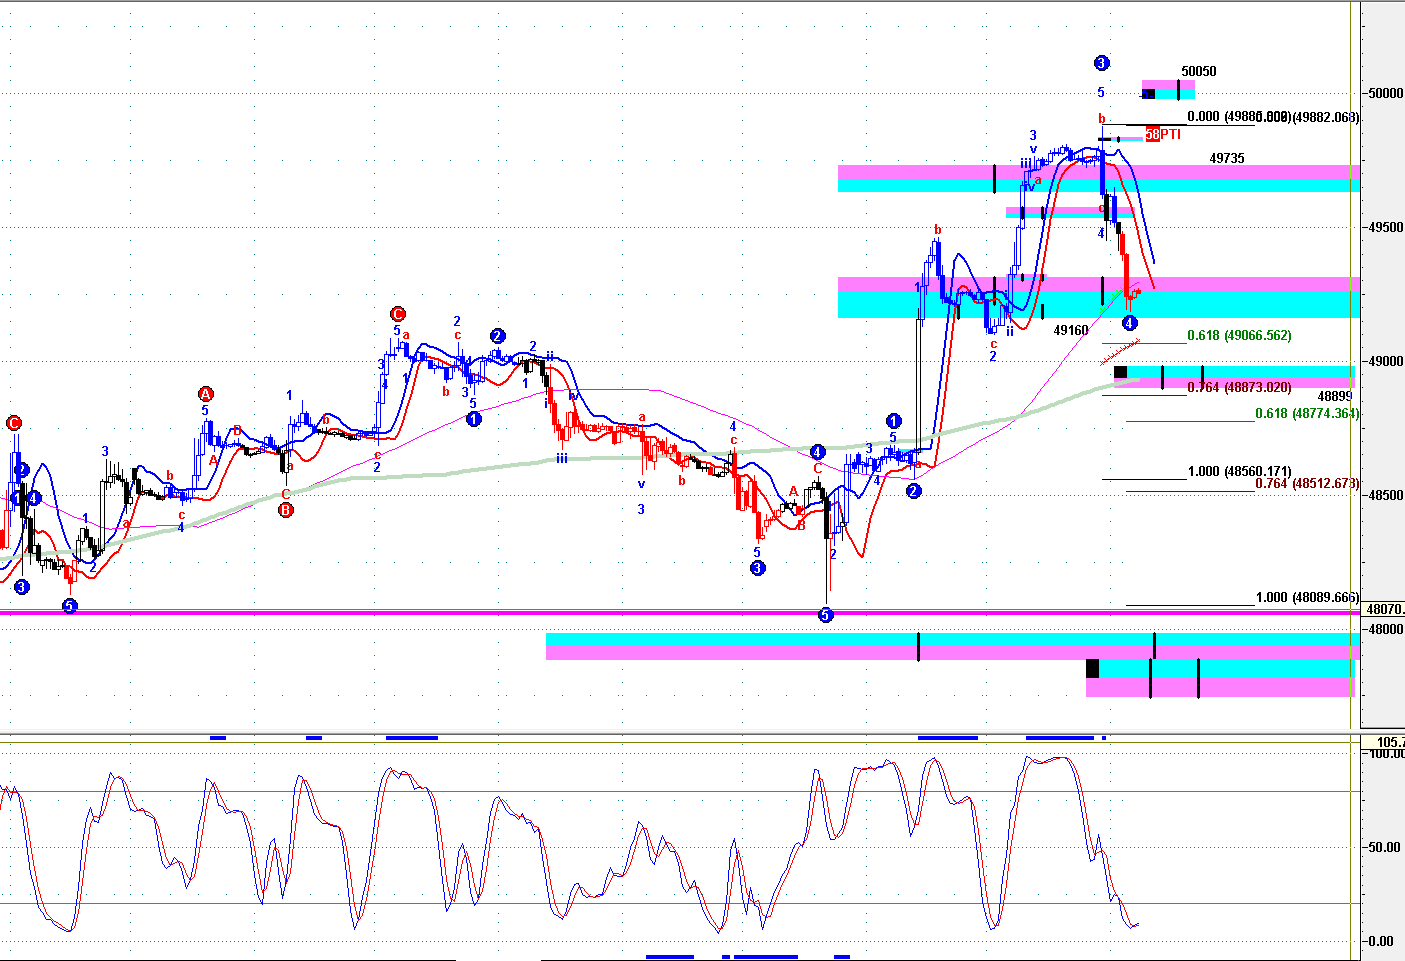Select the 0.764 (48512.673) dark red label
Screen dimensions: 1405x961
1307,484
